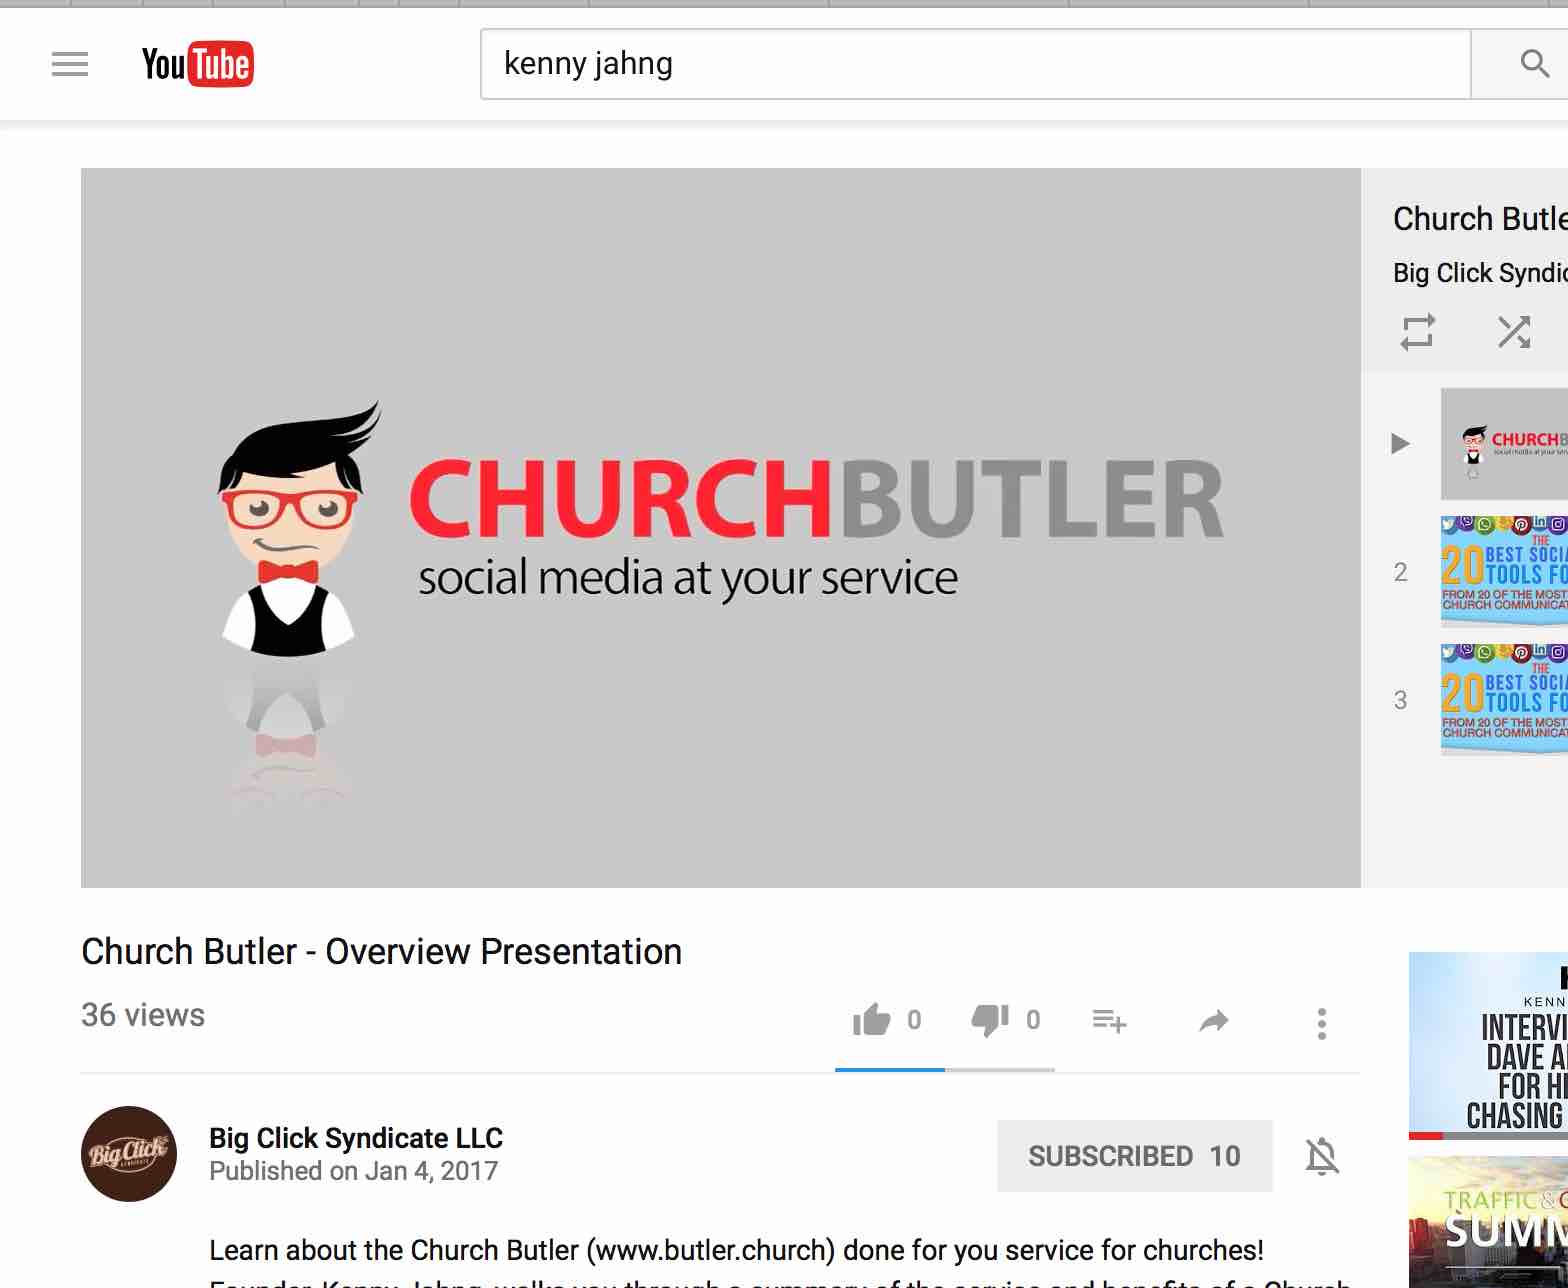
Task: Click the search box containing kenny jahng
Action: pos(975,64)
